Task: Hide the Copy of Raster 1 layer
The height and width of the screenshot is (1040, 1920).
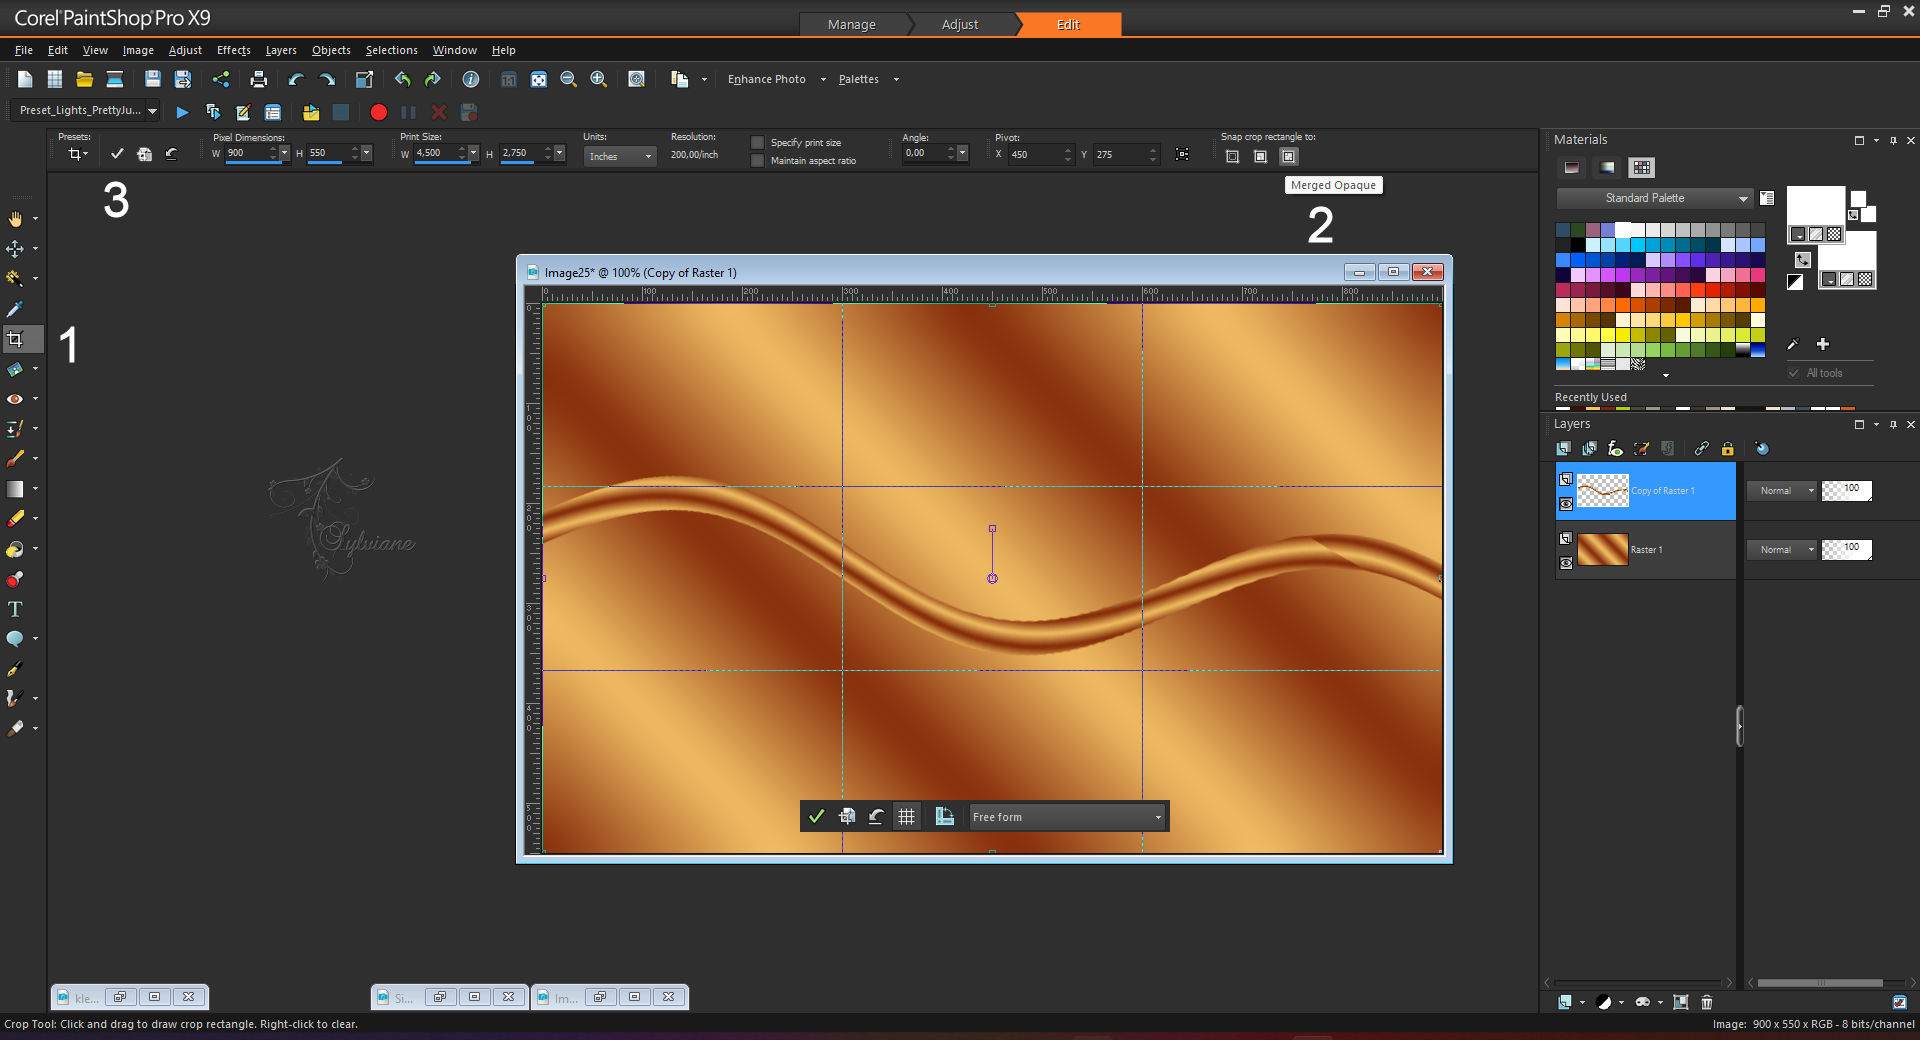Action: 1566,504
